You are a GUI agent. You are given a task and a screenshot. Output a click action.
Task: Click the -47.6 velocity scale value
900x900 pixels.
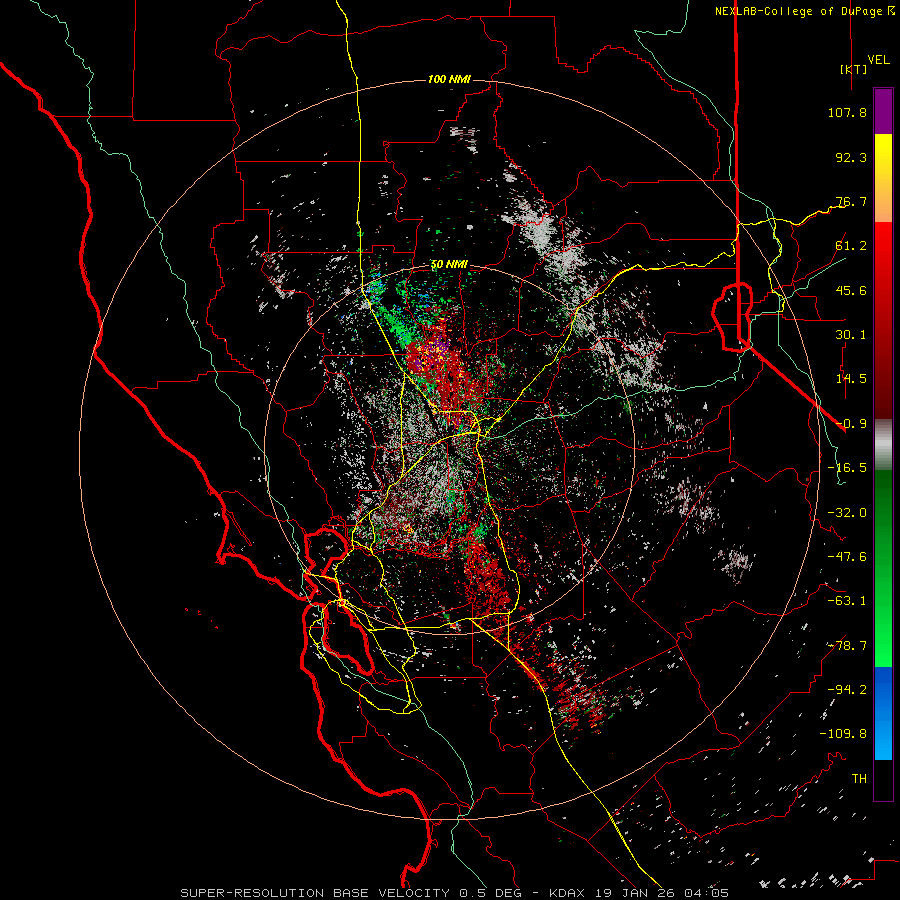click(x=847, y=557)
